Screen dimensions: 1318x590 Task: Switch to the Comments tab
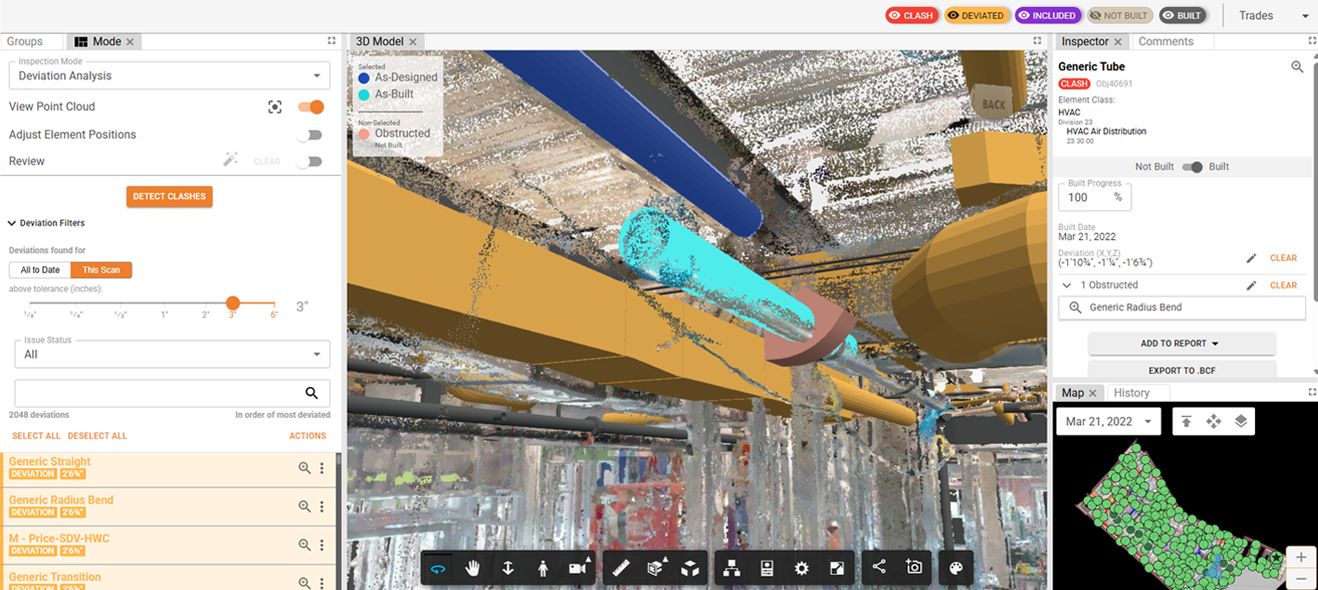[1166, 41]
